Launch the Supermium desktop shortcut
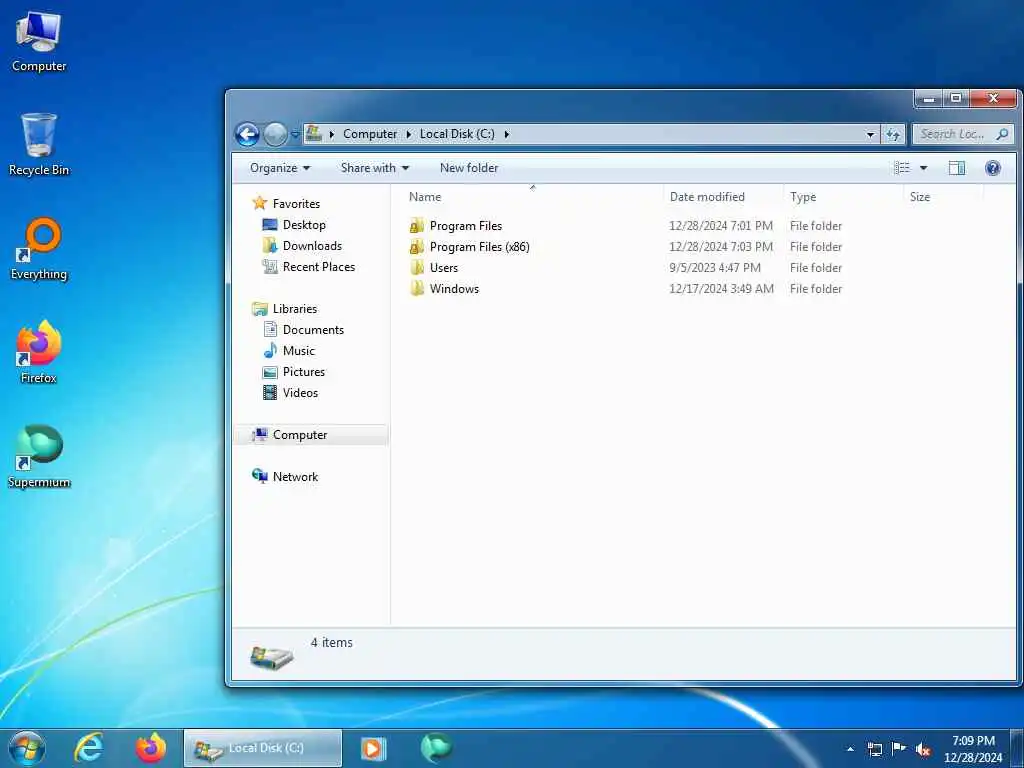The height and width of the screenshot is (768, 1024). [x=39, y=456]
